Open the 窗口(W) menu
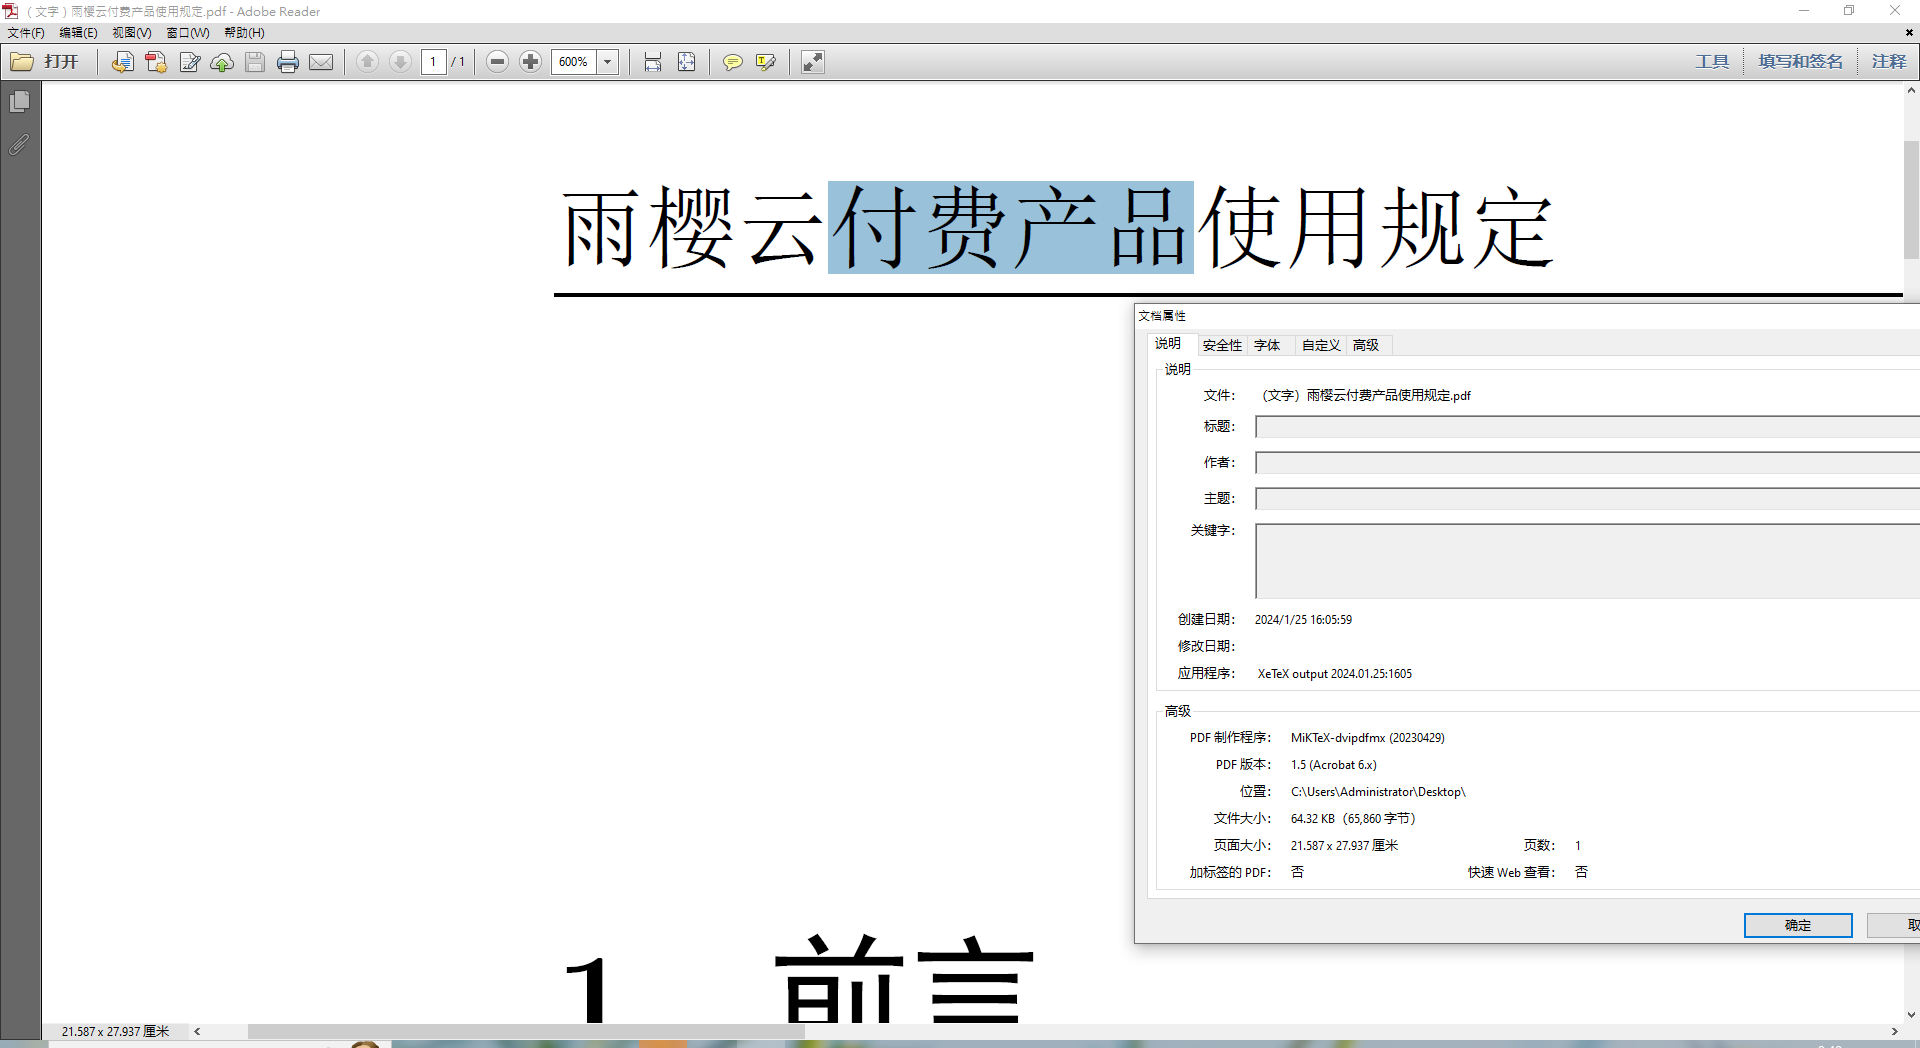1920x1048 pixels. tap(188, 33)
